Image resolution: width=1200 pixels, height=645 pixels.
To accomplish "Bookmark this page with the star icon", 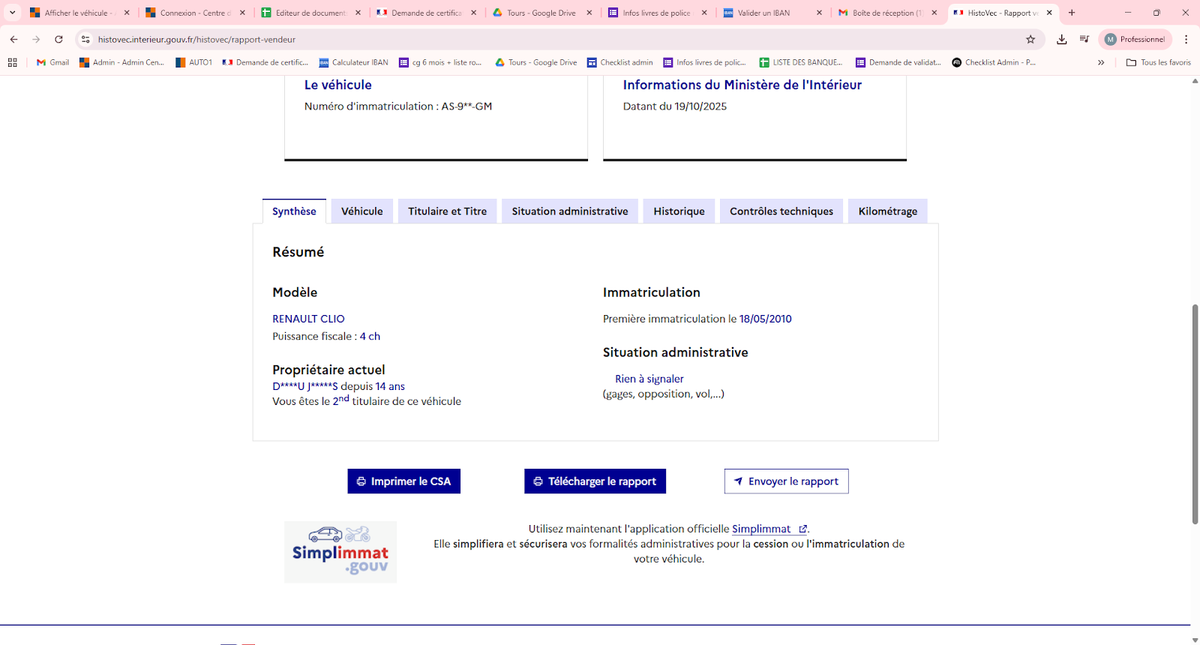I will pos(1030,39).
